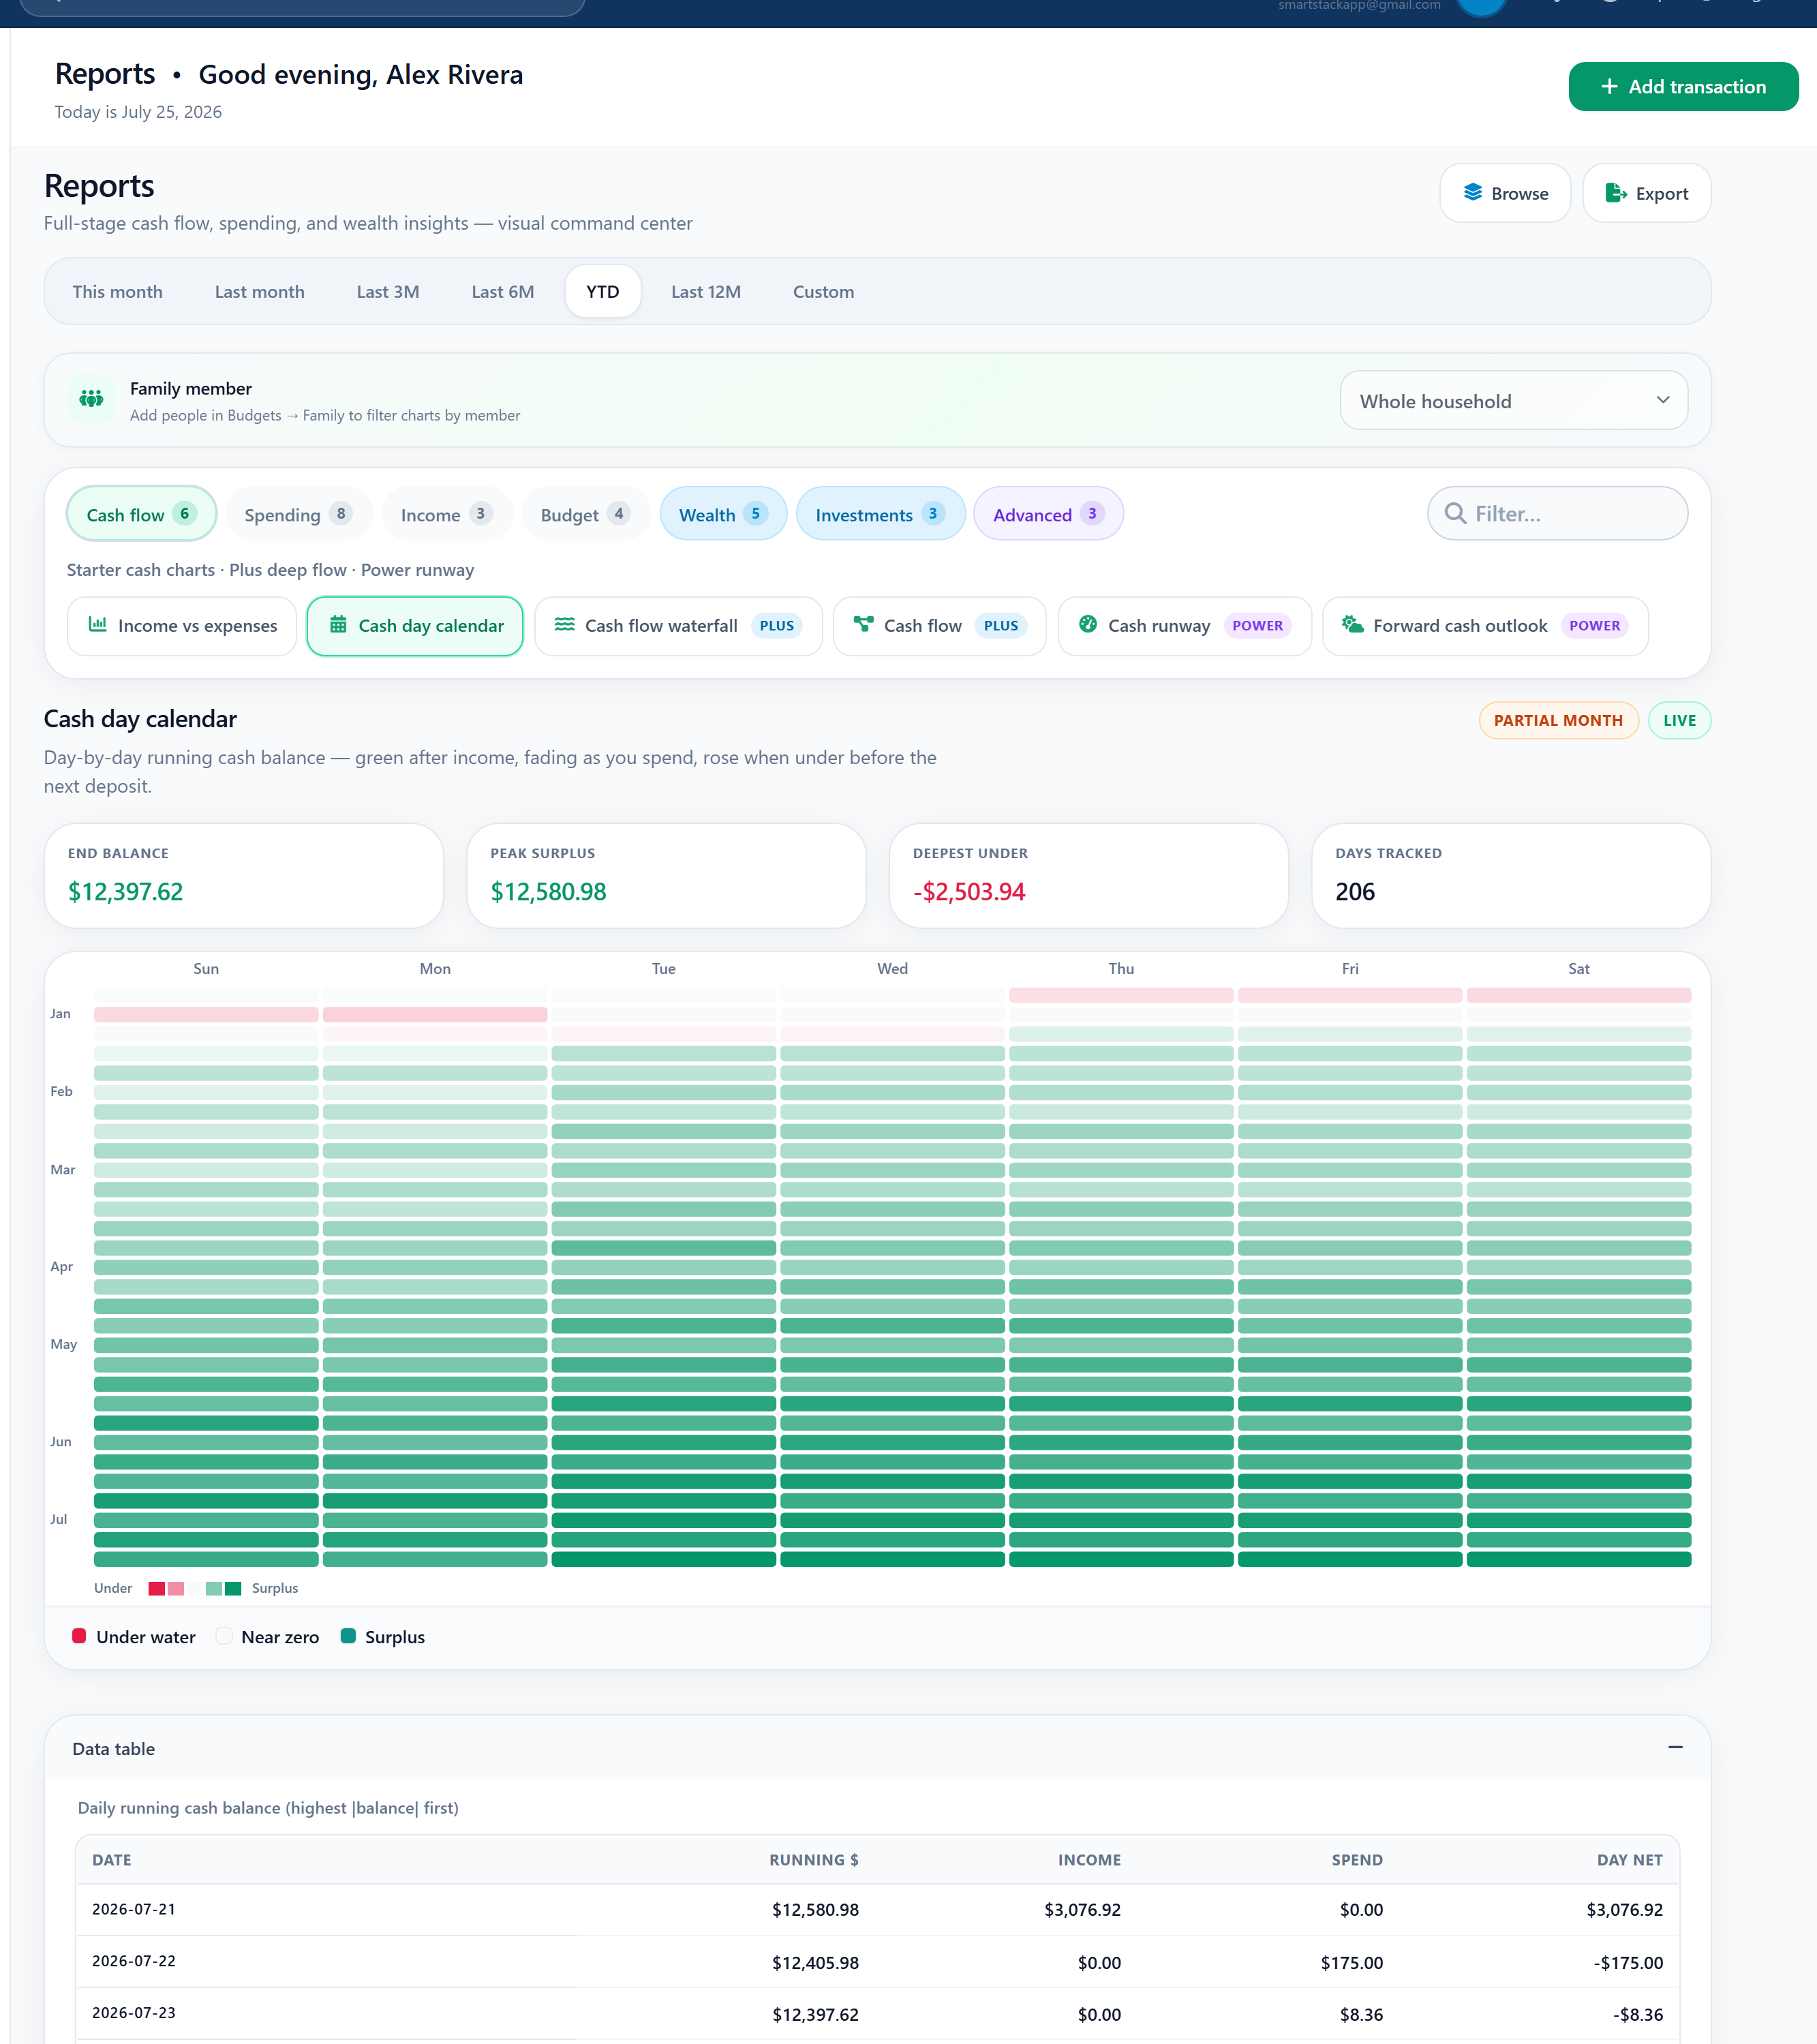The image size is (1817, 2044).
Task: Click the Jan month label in heatmap
Action: [x=60, y=1014]
